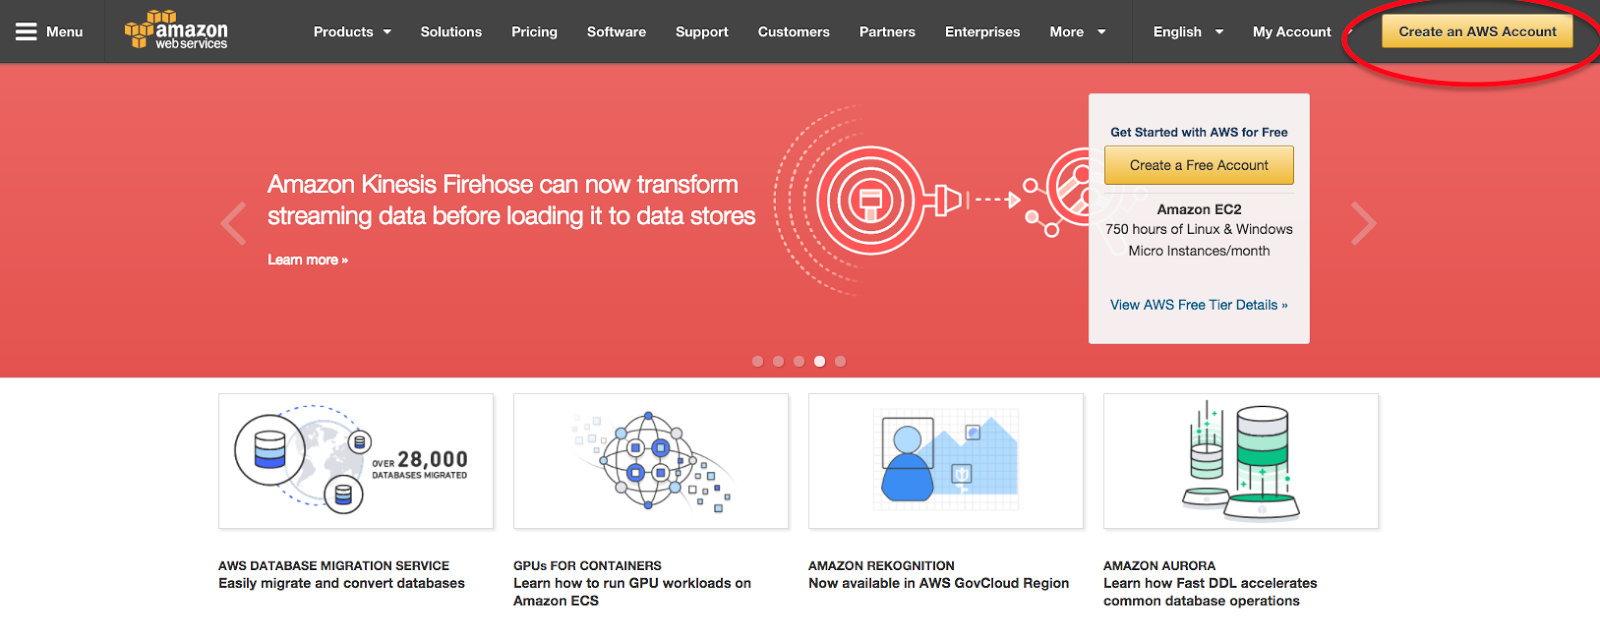Image resolution: width=1600 pixels, height=639 pixels.
Task: Click 'Easily migrate and convert databases' text
Action: coord(342,583)
